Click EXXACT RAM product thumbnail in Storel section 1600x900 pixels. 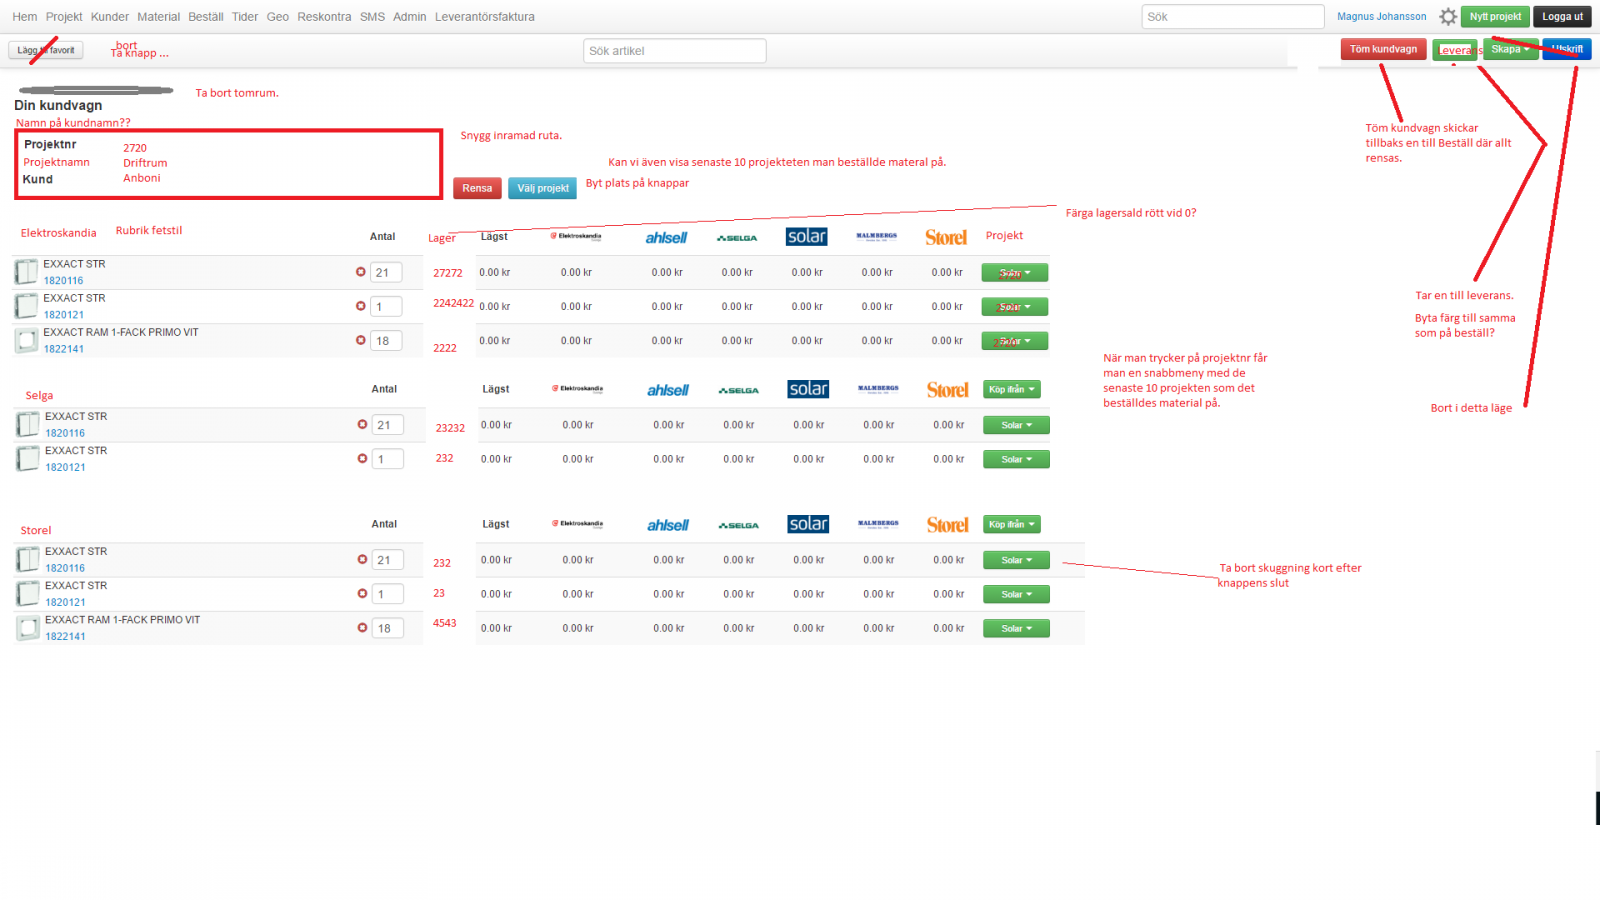tap(28, 628)
